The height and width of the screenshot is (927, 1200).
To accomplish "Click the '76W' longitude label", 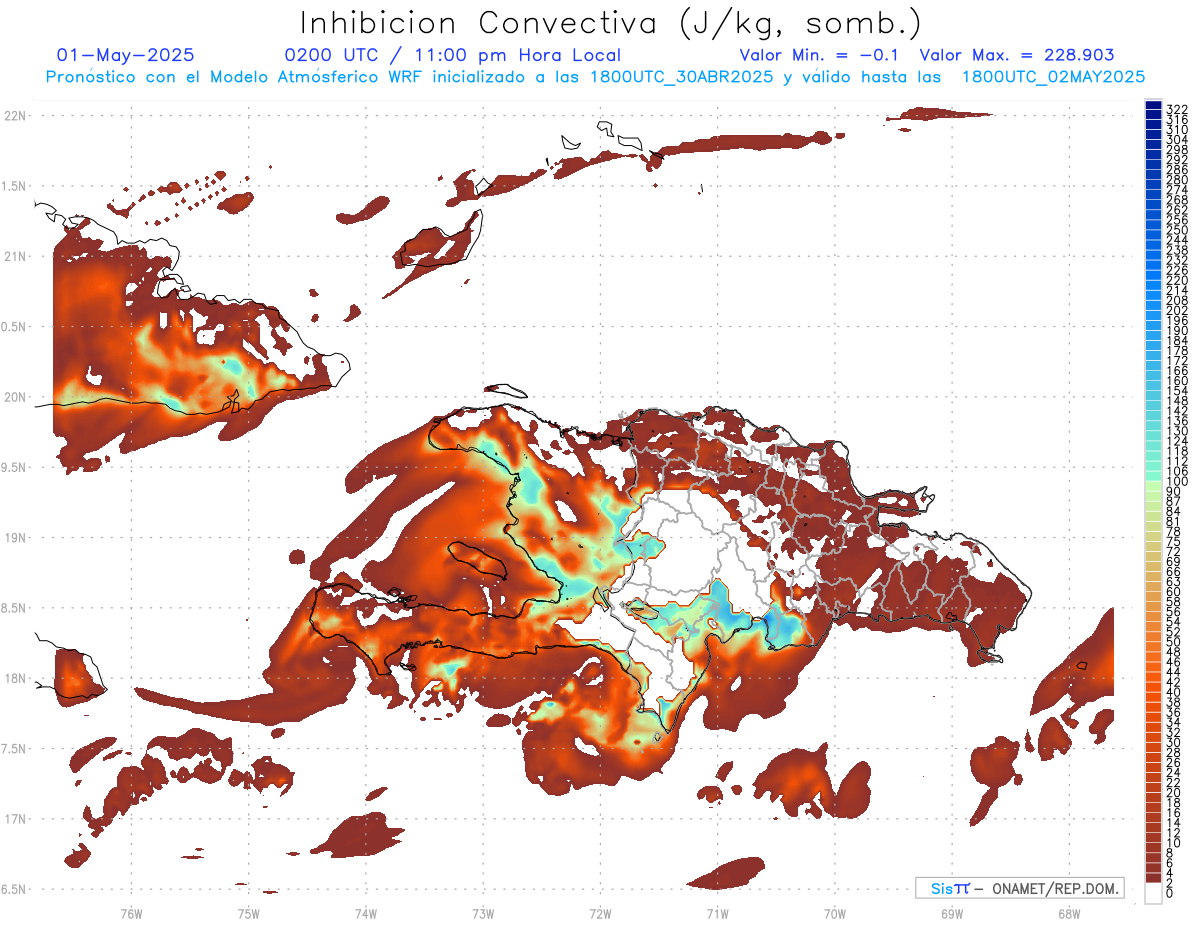I will tap(131, 913).
